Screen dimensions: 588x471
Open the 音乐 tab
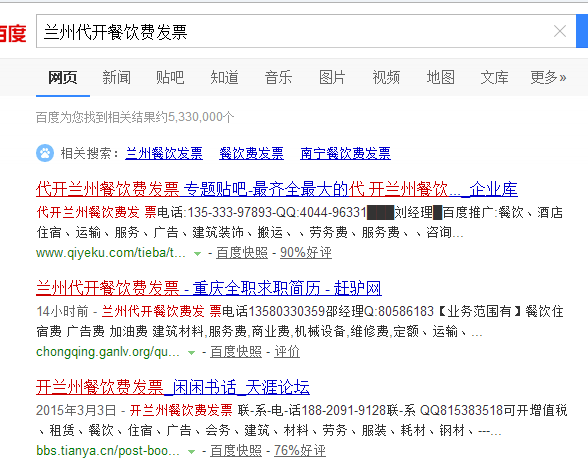coord(278,78)
